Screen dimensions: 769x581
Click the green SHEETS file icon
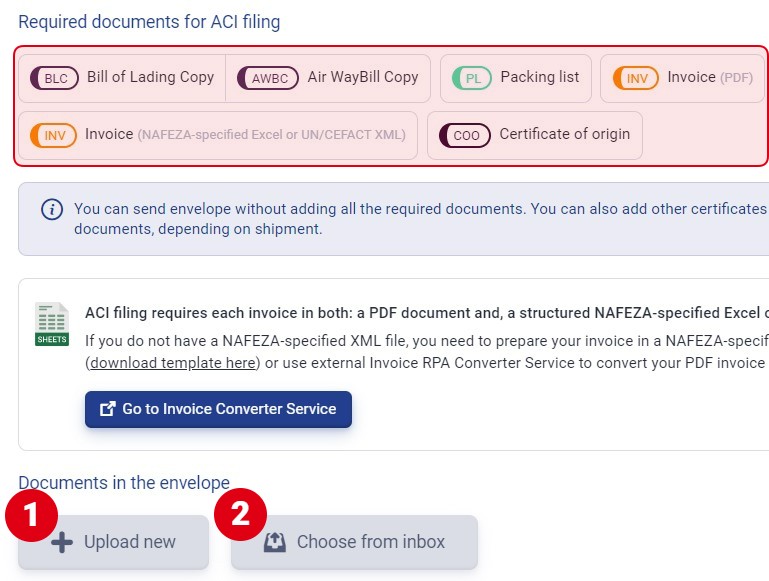tap(52, 324)
